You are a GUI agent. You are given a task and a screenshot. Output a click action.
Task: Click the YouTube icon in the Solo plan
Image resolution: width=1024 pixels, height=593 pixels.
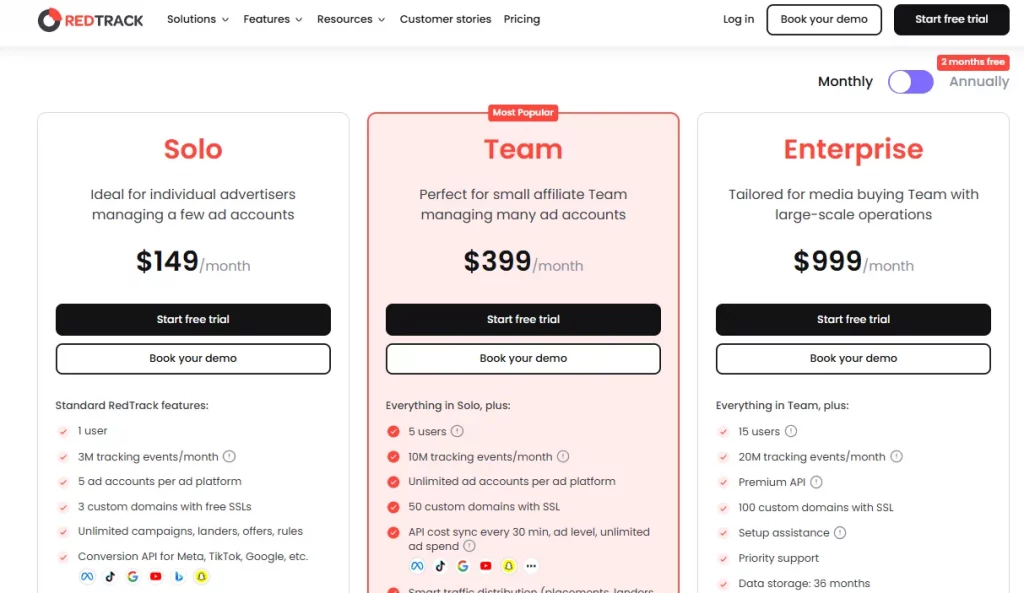(155, 577)
